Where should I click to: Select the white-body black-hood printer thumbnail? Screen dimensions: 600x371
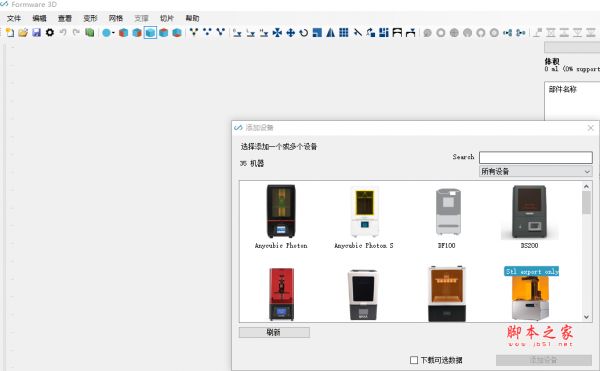tap(364, 295)
